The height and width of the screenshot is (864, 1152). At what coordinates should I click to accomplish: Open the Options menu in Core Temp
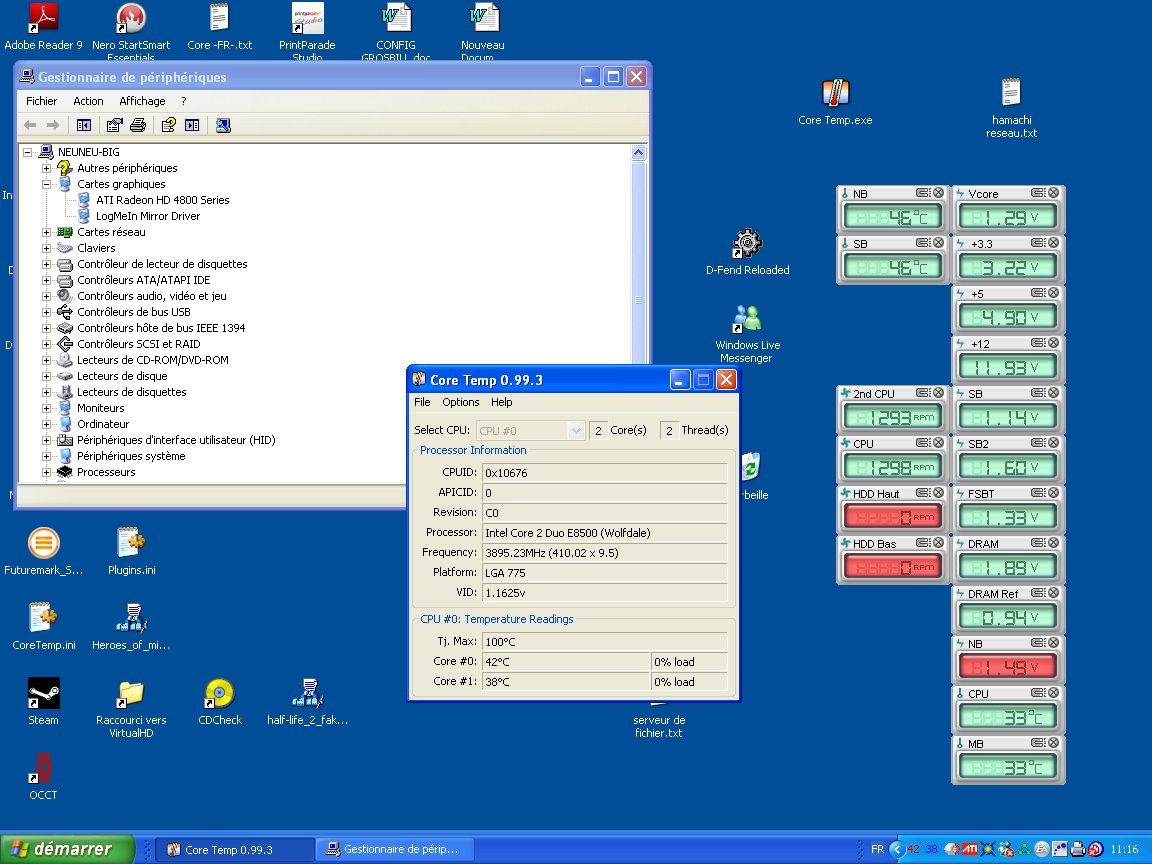[461, 403]
